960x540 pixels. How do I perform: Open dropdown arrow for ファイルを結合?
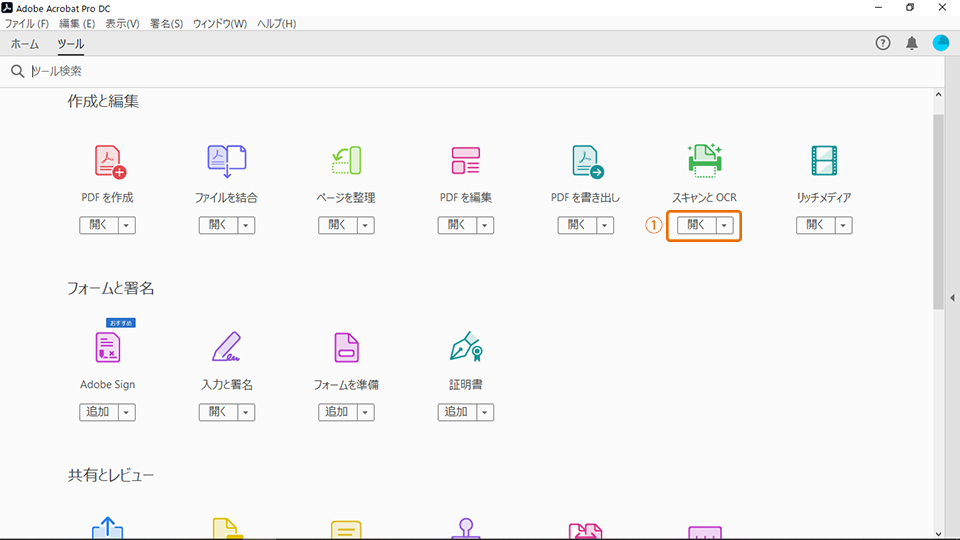(246, 225)
